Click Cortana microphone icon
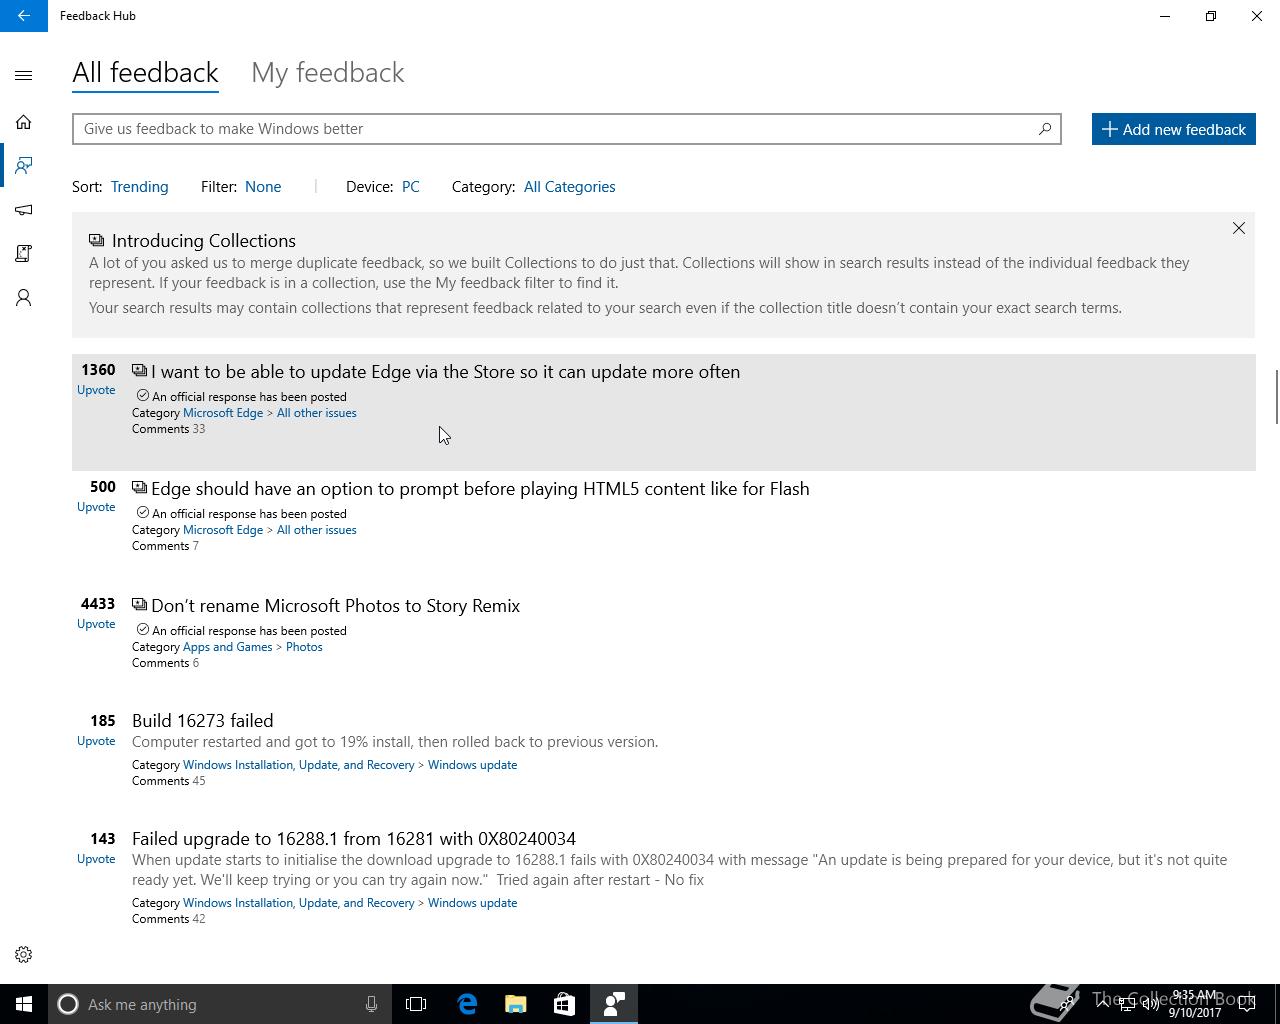1280x1024 pixels. (x=371, y=1004)
